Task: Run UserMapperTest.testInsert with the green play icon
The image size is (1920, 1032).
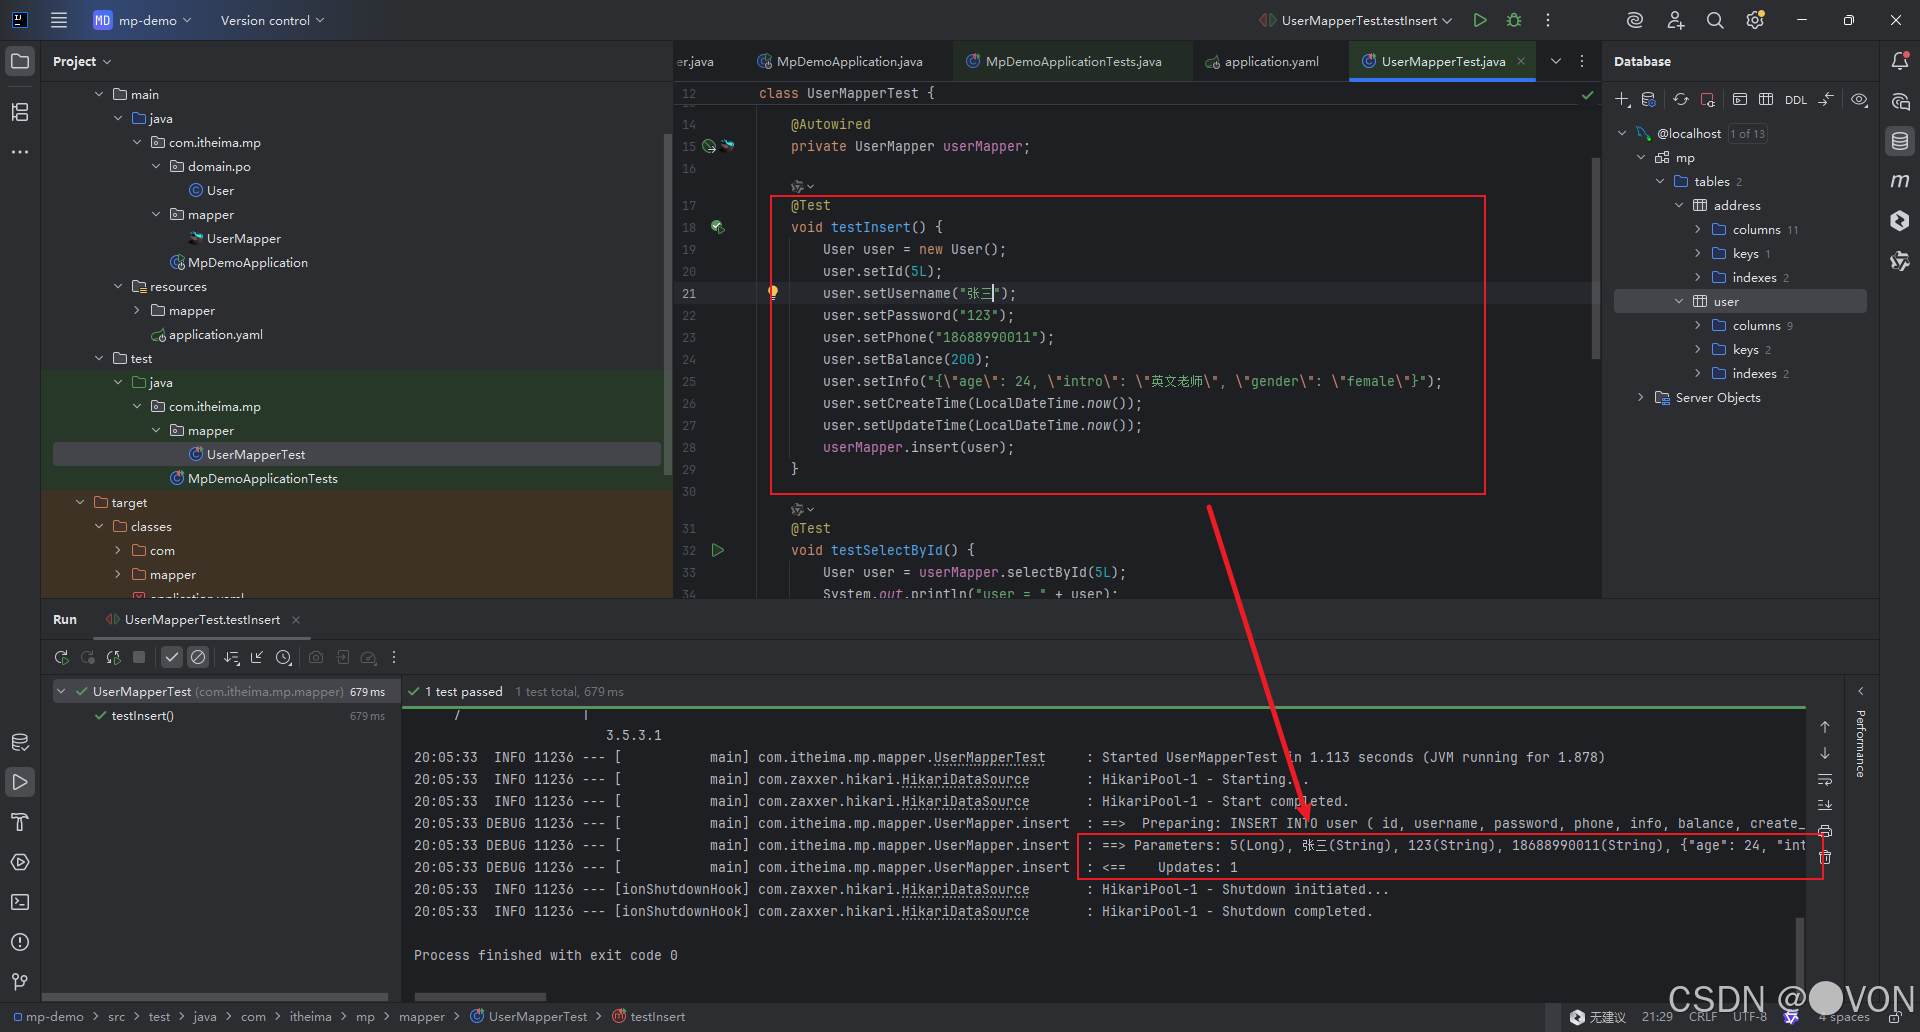Action: 1480,20
